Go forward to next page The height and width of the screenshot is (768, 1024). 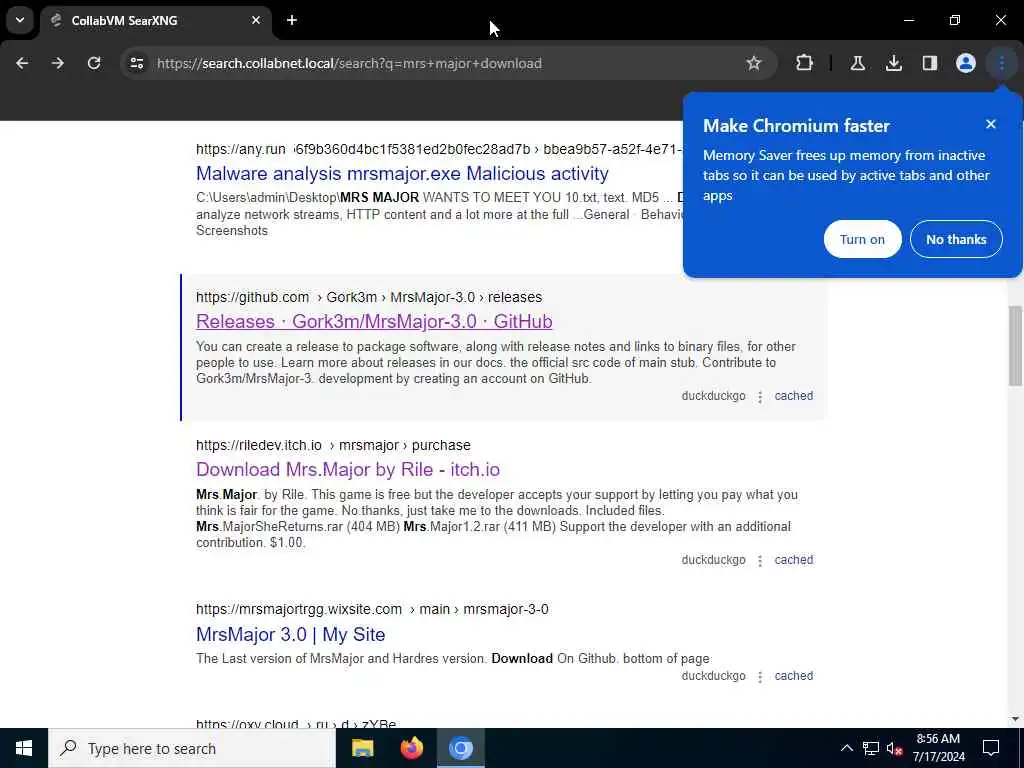(58, 63)
